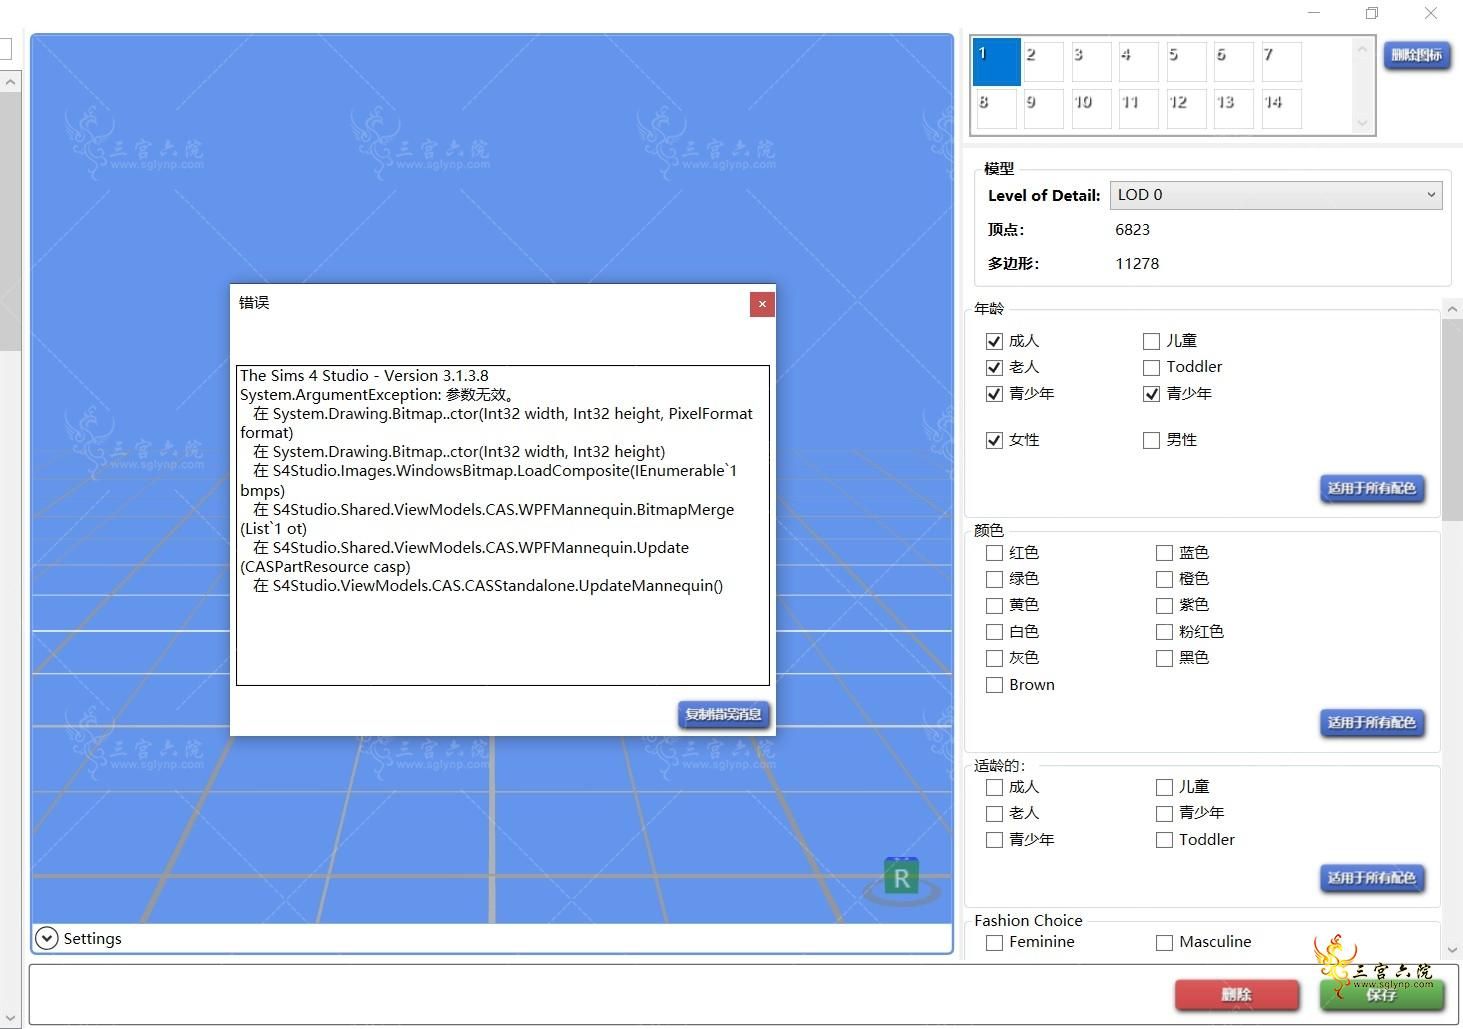This screenshot has width=1463, height=1029.
Task: Check the 男性 checkbox
Action: (x=1151, y=440)
